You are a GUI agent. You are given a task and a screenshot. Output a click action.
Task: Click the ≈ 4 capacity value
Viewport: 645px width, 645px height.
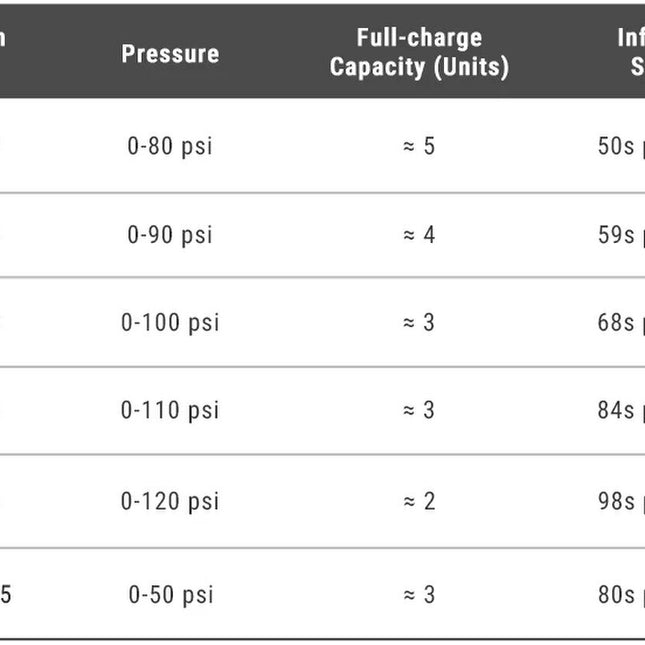click(419, 235)
